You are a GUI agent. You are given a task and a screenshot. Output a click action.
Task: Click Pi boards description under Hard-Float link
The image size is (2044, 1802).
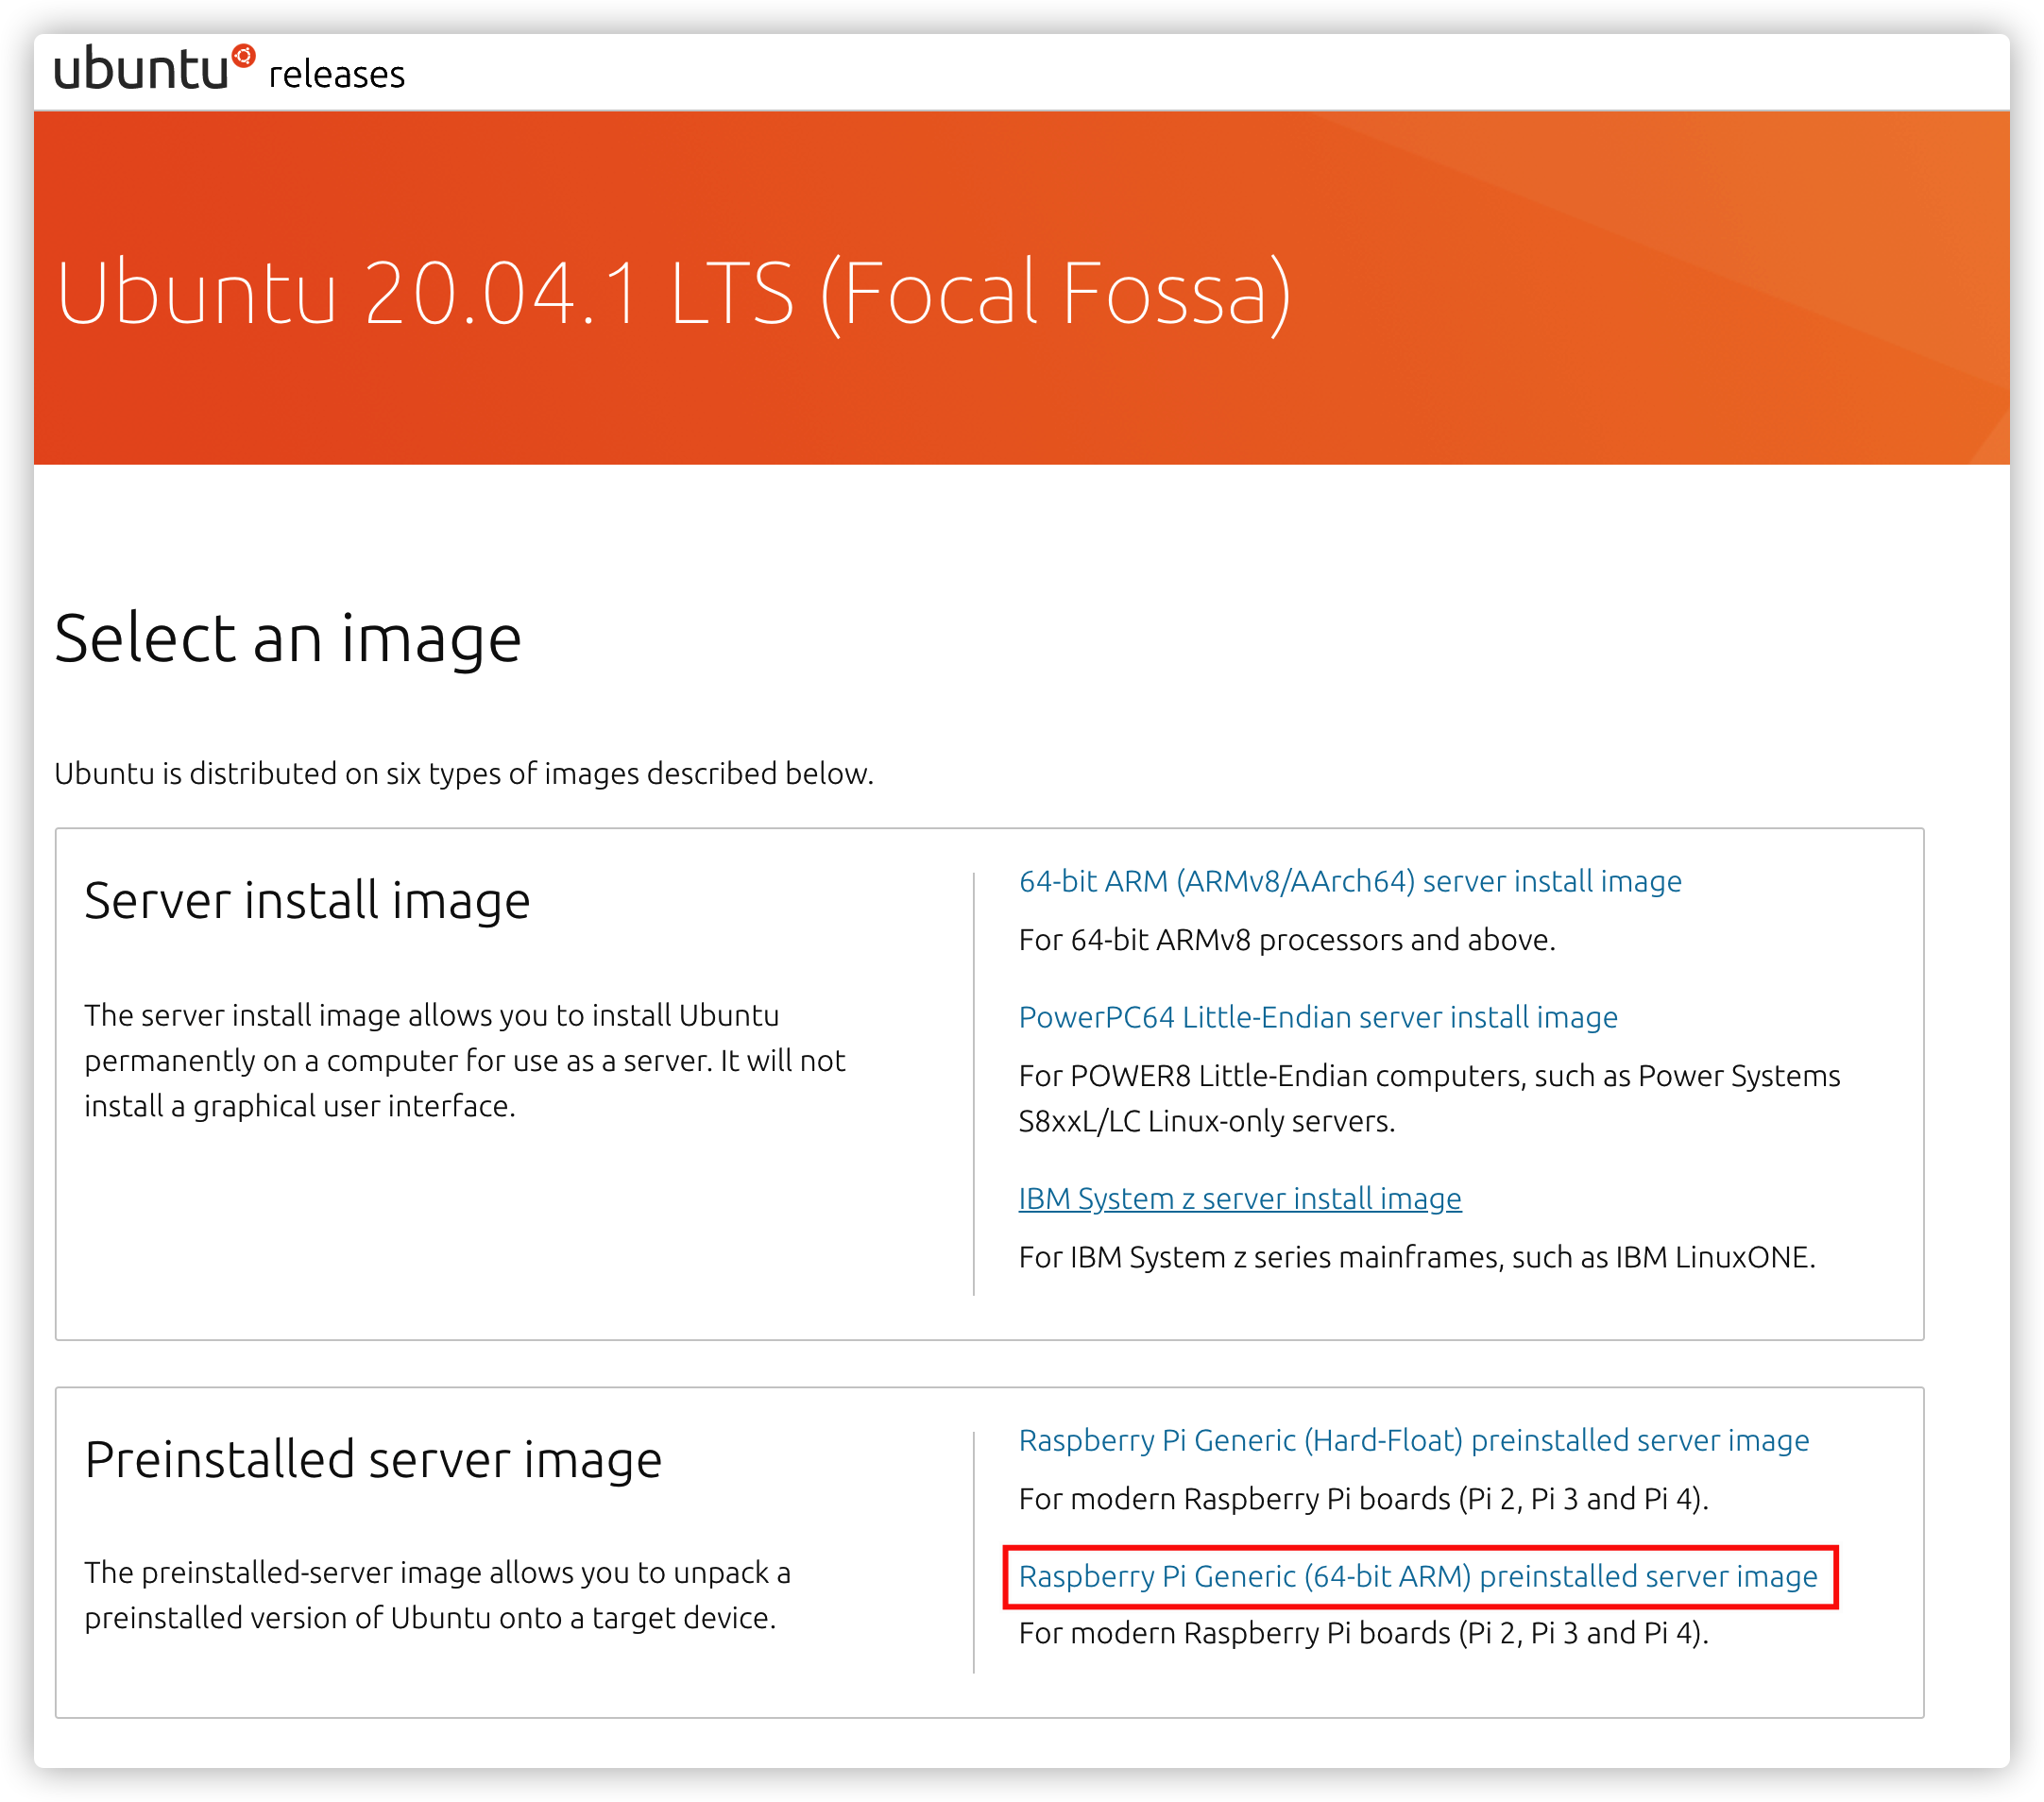pyautogui.click(x=1363, y=1499)
